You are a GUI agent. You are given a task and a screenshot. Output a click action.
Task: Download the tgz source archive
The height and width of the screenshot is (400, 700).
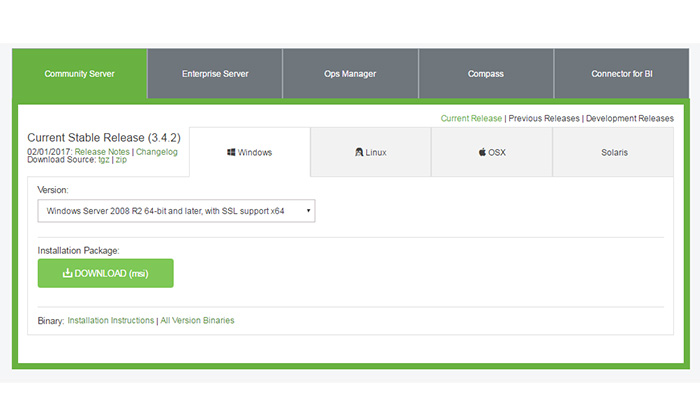pyautogui.click(x=104, y=160)
